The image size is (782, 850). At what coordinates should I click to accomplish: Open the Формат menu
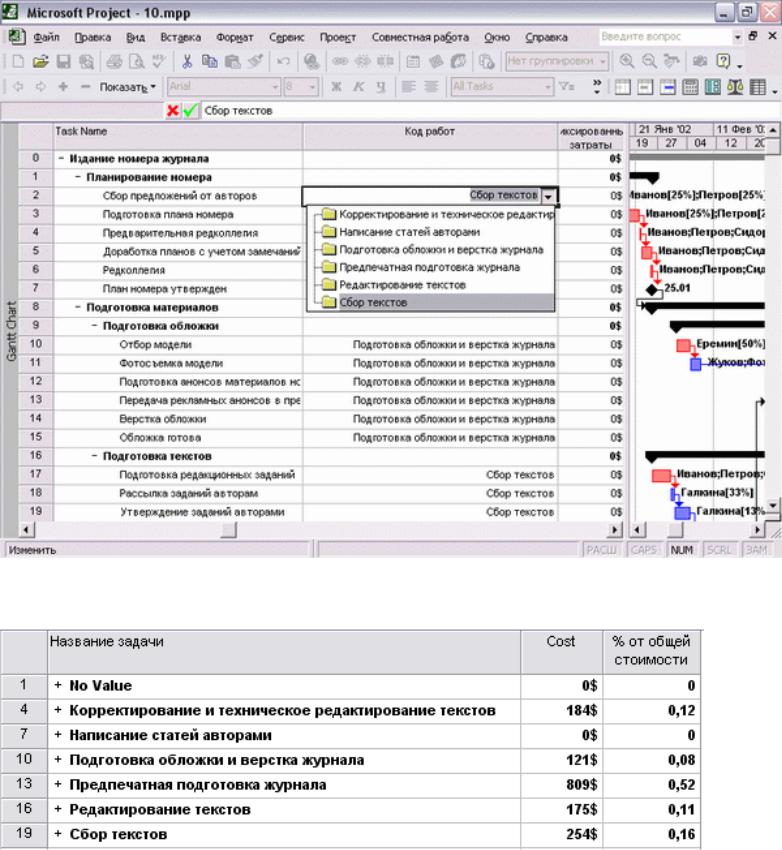[x=235, y=37]
